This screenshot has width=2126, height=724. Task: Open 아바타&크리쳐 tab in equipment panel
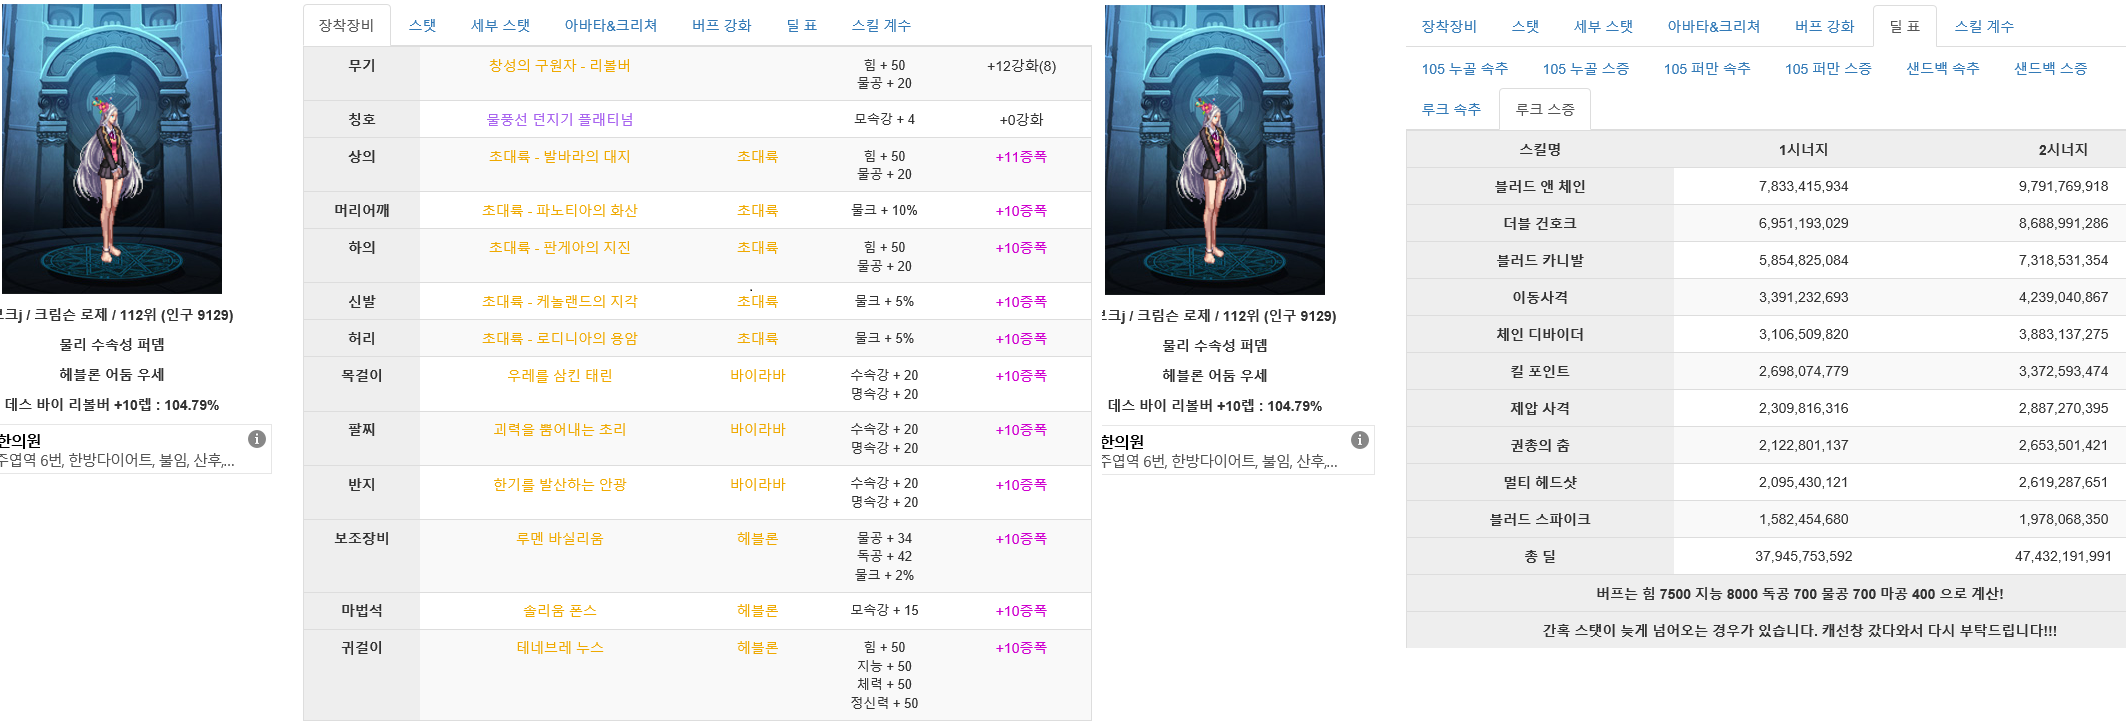tap(610, 25)
